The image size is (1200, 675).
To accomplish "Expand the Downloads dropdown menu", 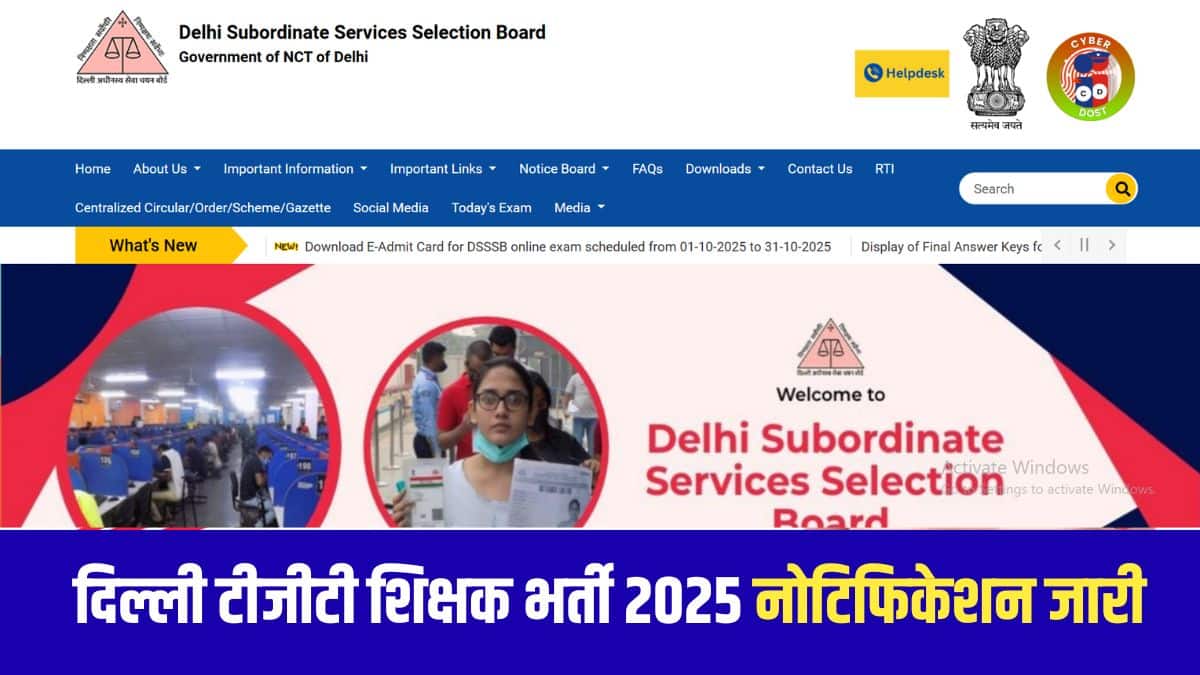I will pyautogui.click(x=725, y=169).
